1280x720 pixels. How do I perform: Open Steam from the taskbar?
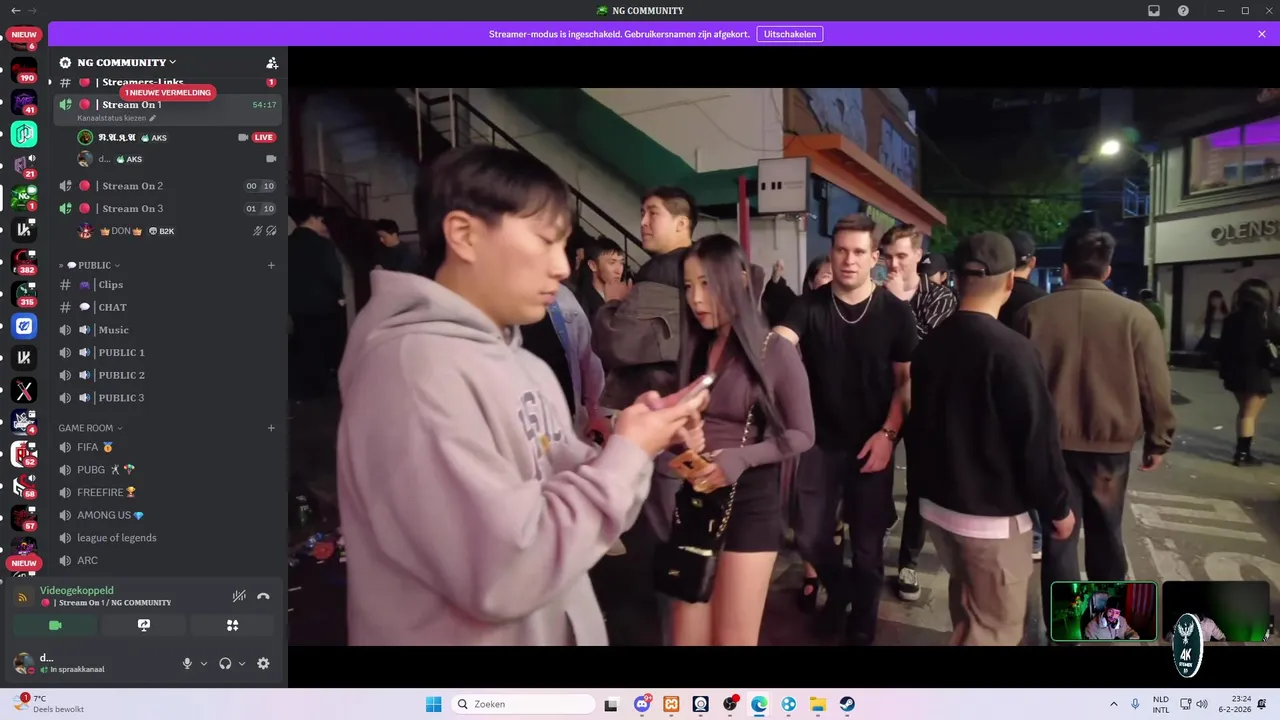point(847,704)
